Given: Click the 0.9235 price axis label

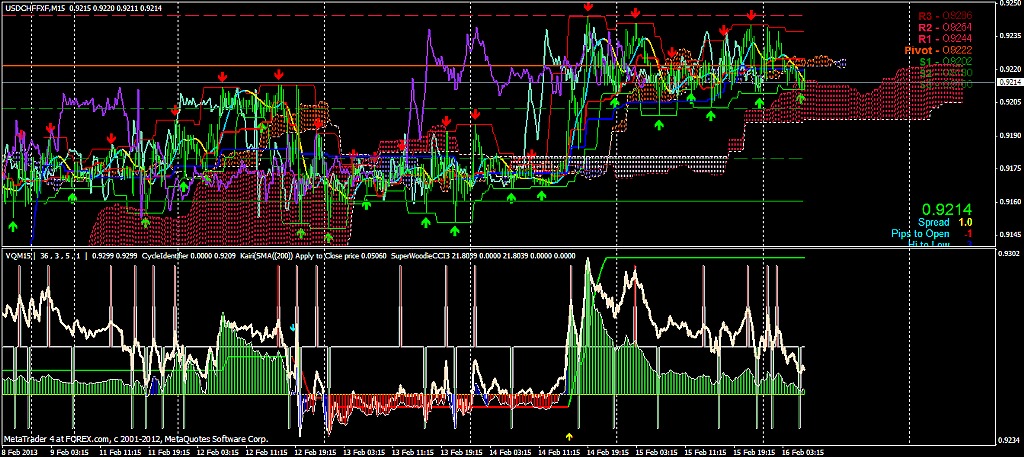Looking at the screenshot, I should [x=1010, y=35].
